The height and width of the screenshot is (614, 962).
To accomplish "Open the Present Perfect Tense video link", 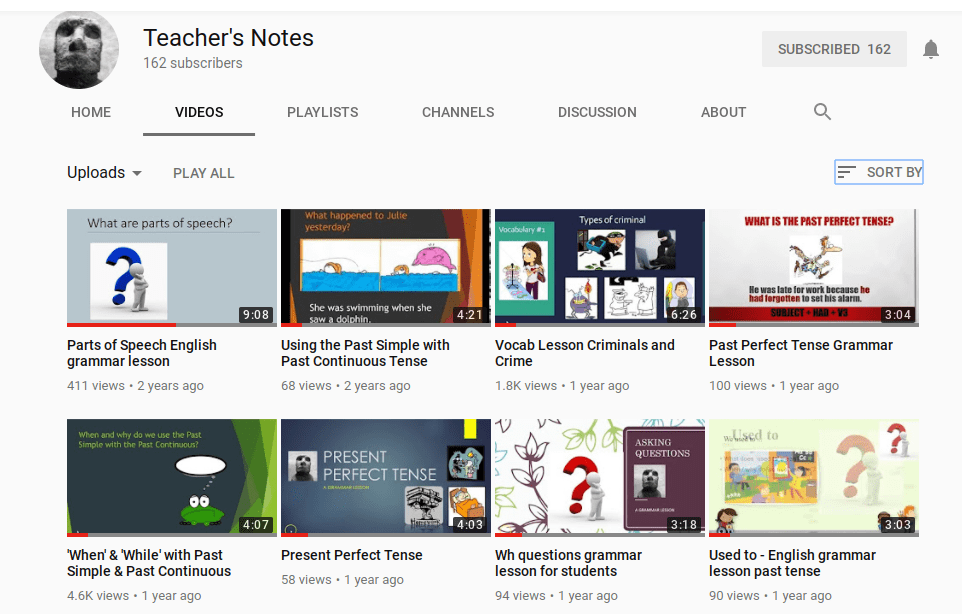I will [x=352, y=555].
